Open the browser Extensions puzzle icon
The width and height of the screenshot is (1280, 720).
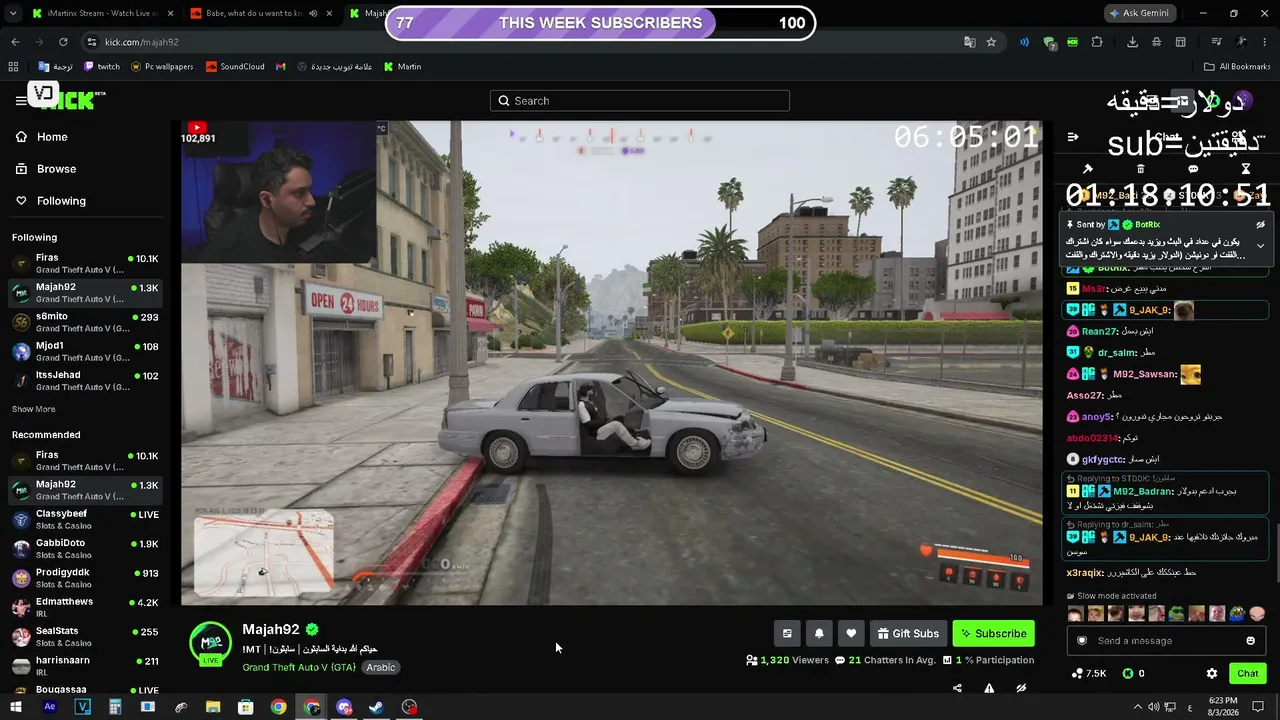[1097, 42]
